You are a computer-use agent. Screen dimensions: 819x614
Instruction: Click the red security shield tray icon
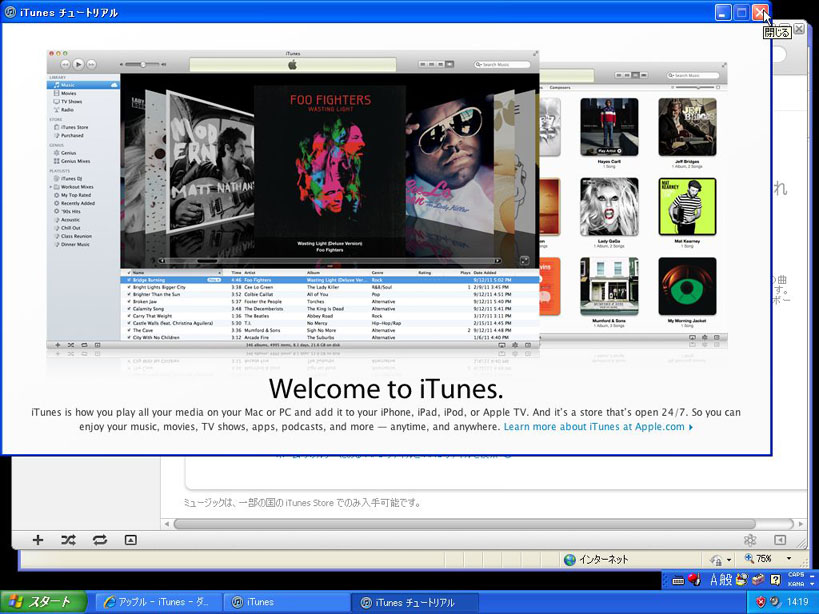pyautogui.click(x=760, y=602)
